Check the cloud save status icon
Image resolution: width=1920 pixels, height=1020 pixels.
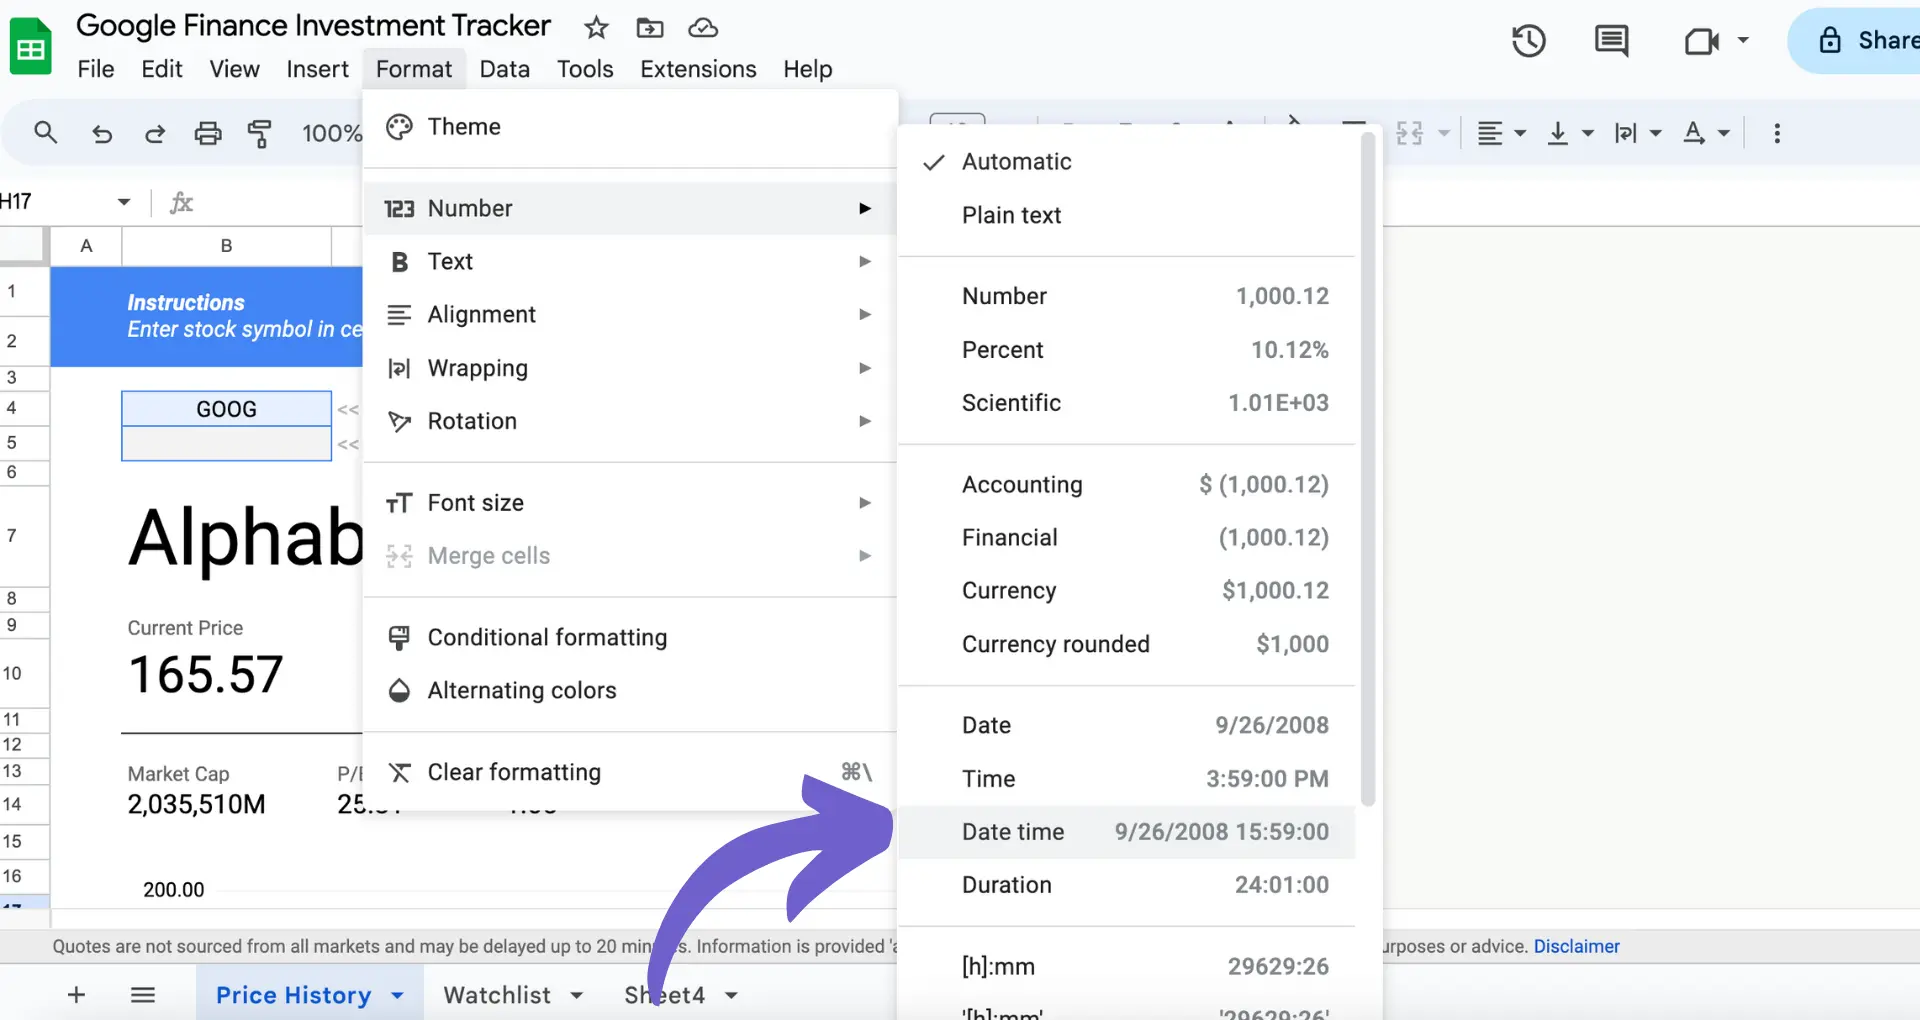click(703, 28)
